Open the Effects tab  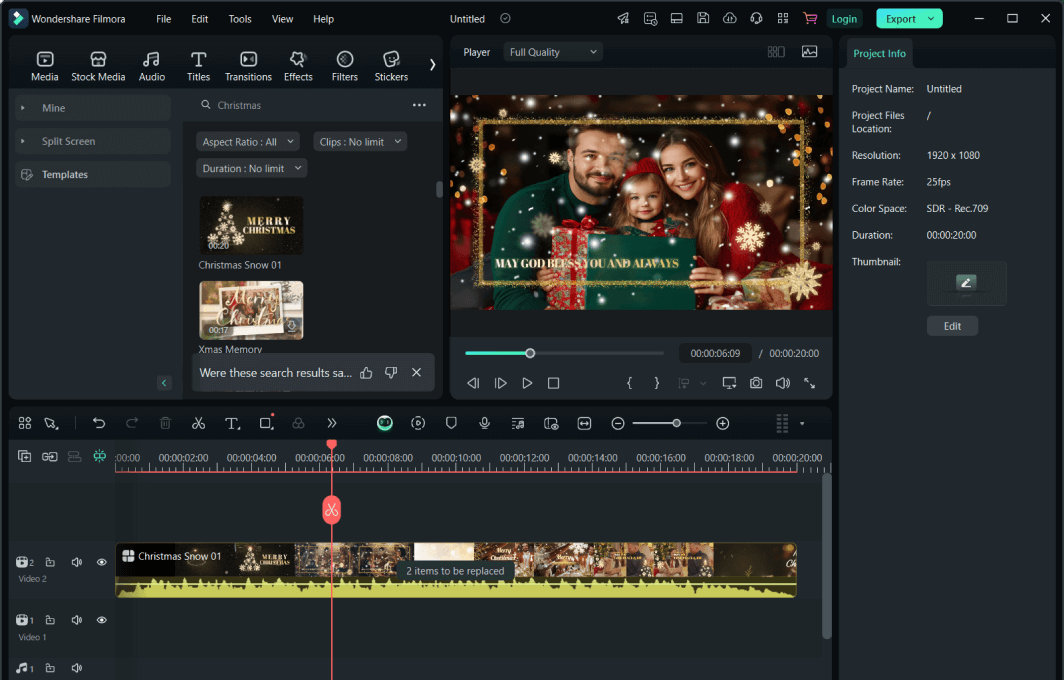pyautogui.click(x=298, y=67)
